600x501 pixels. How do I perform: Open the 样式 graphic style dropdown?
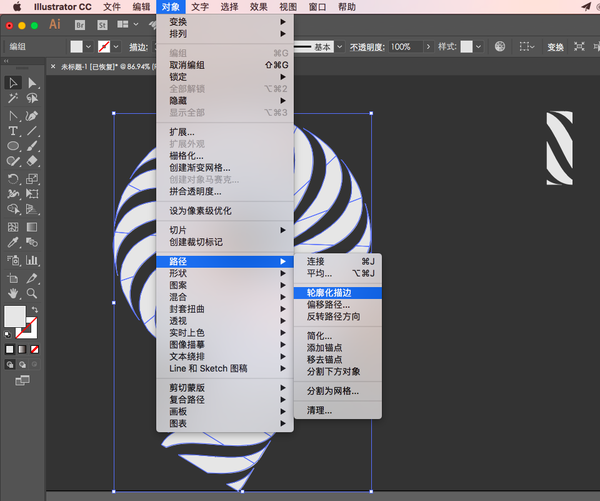(478, 47)
